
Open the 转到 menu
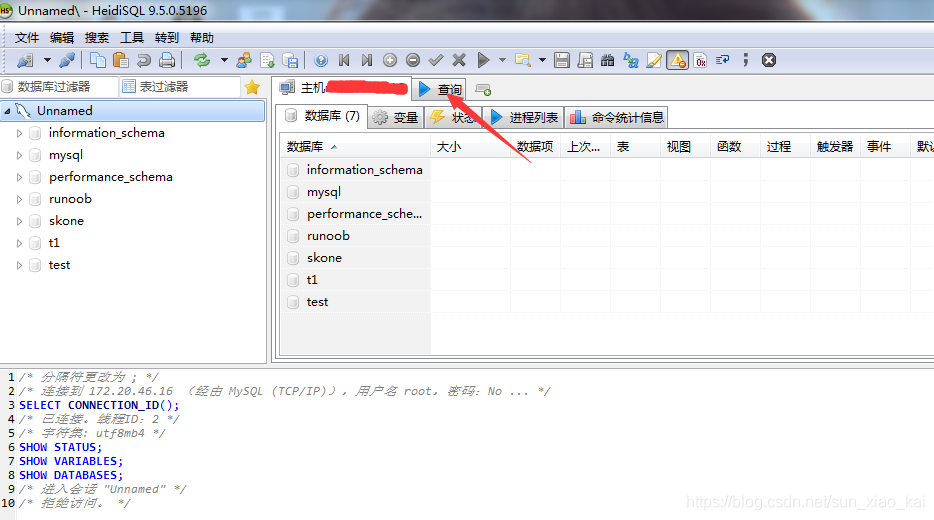pyautogui.click(x=167, y=38)
